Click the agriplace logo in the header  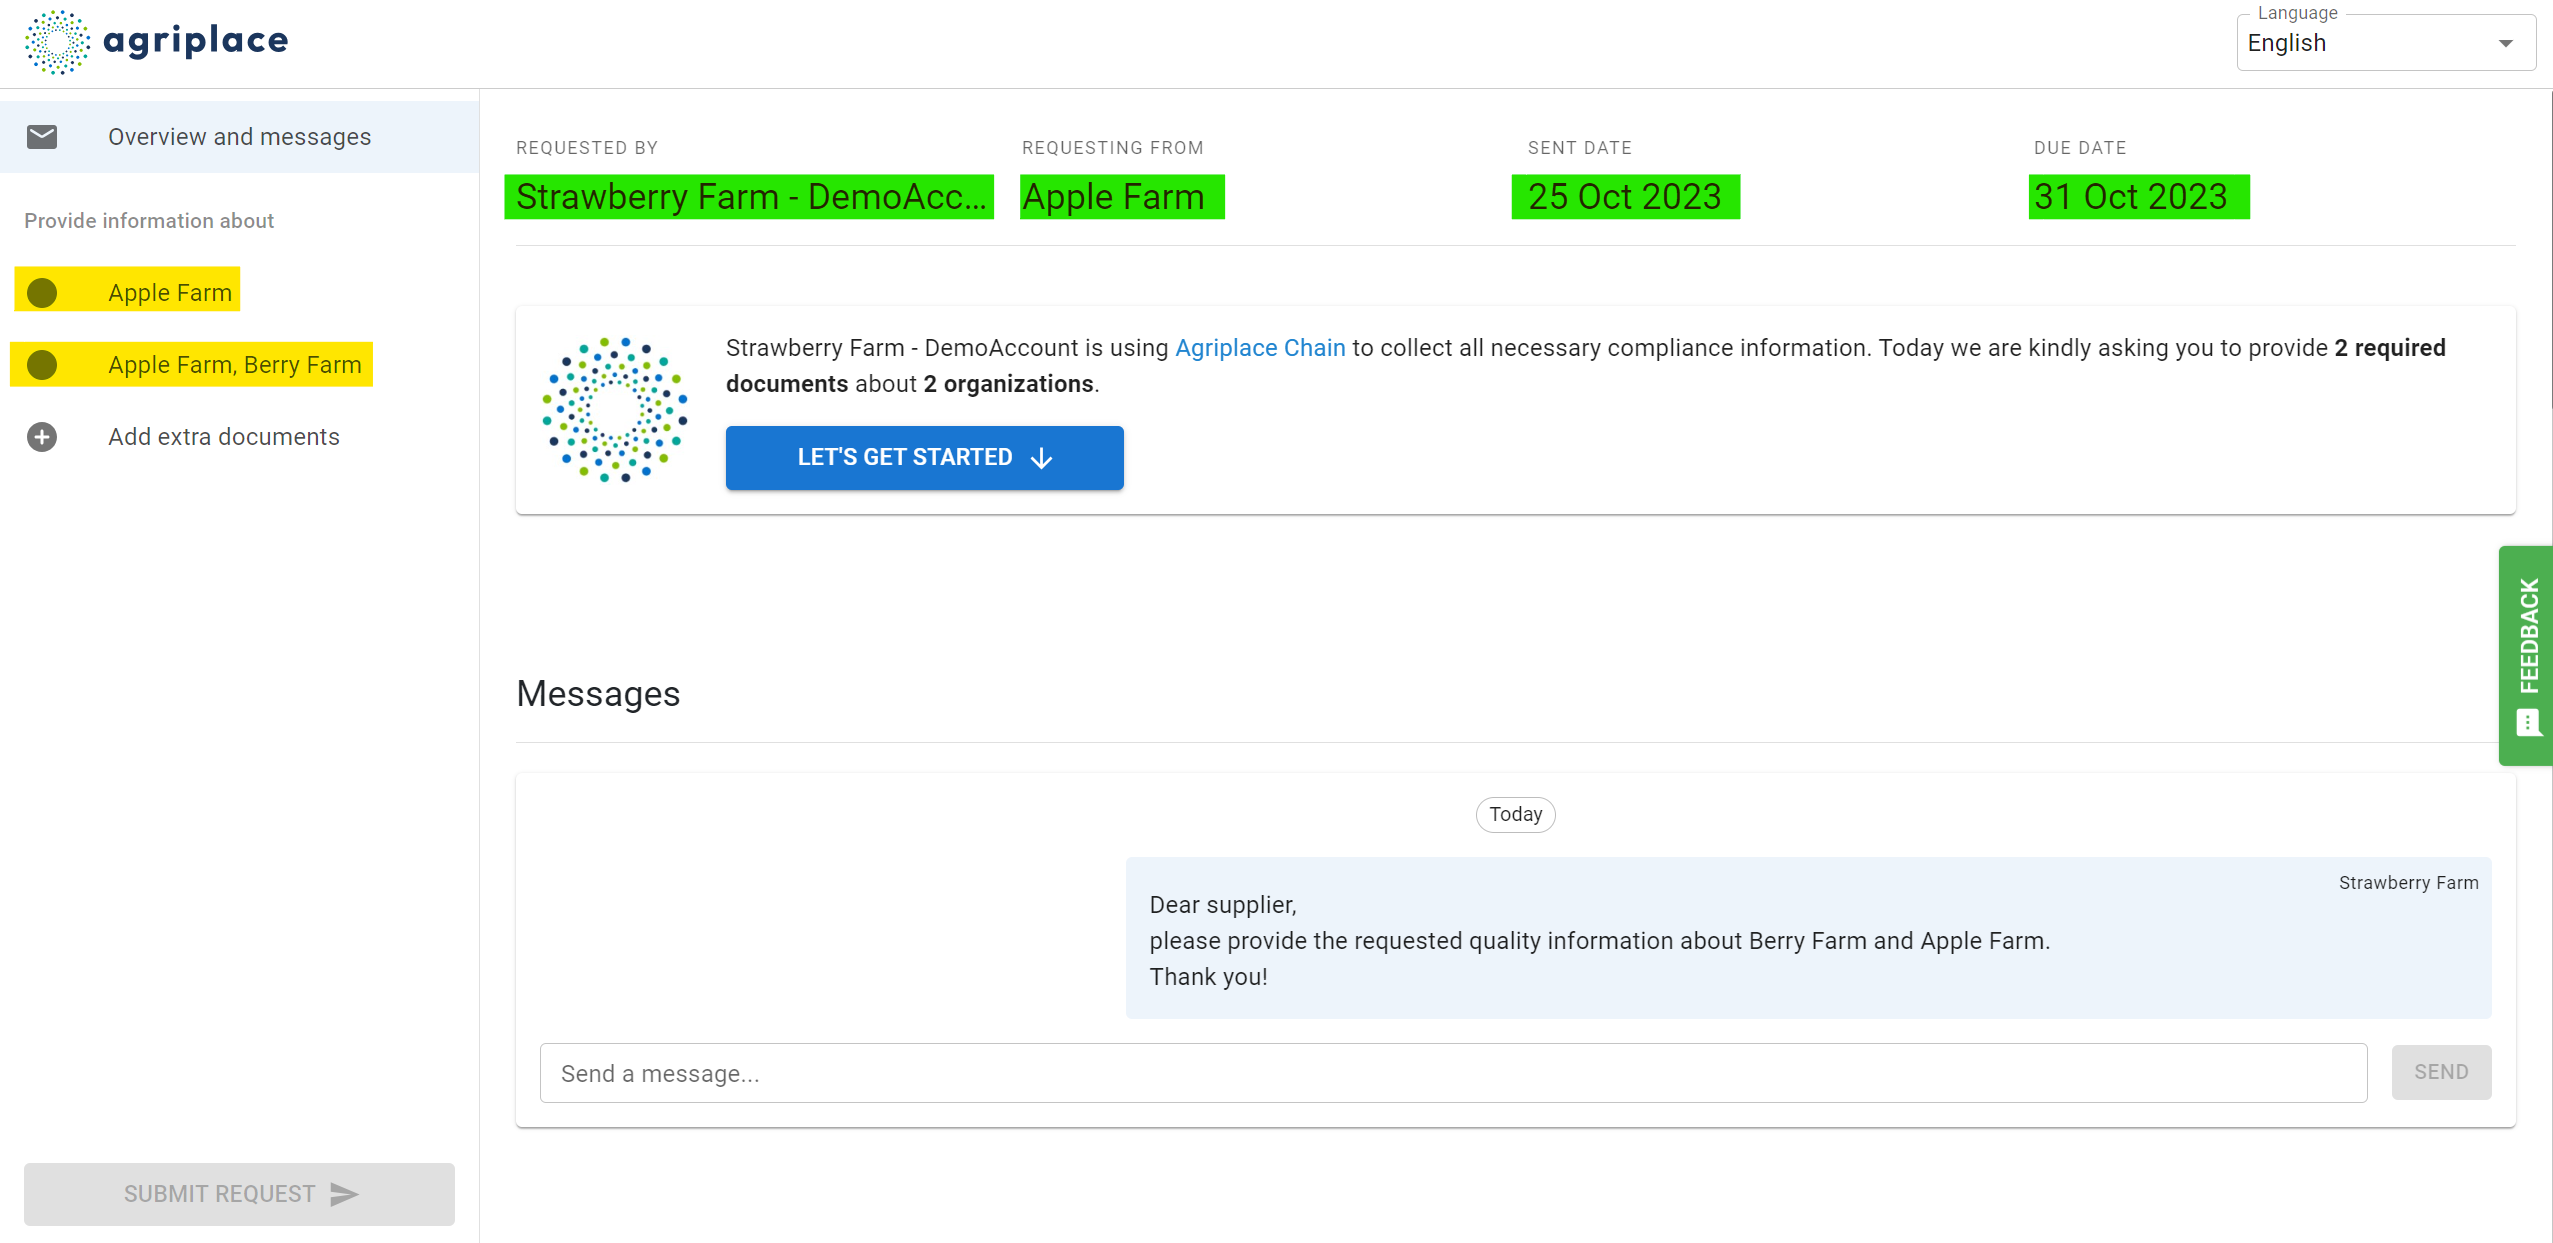coord(157,42)
